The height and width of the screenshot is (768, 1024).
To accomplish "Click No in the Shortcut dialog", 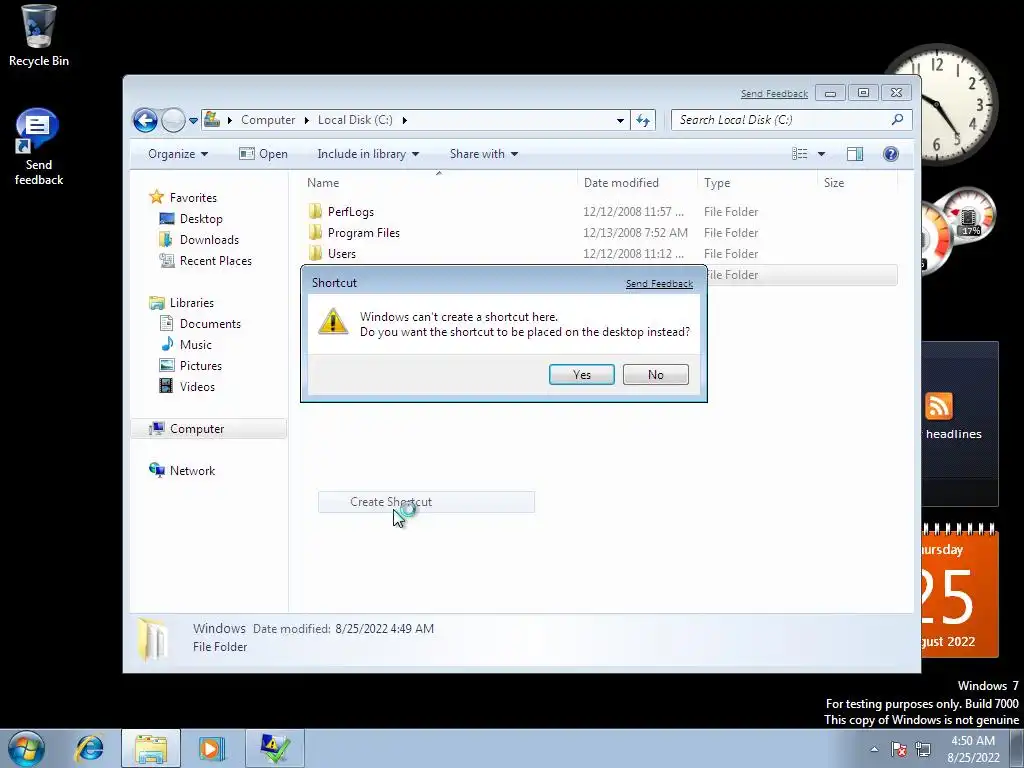I will [x=656, y=375].
